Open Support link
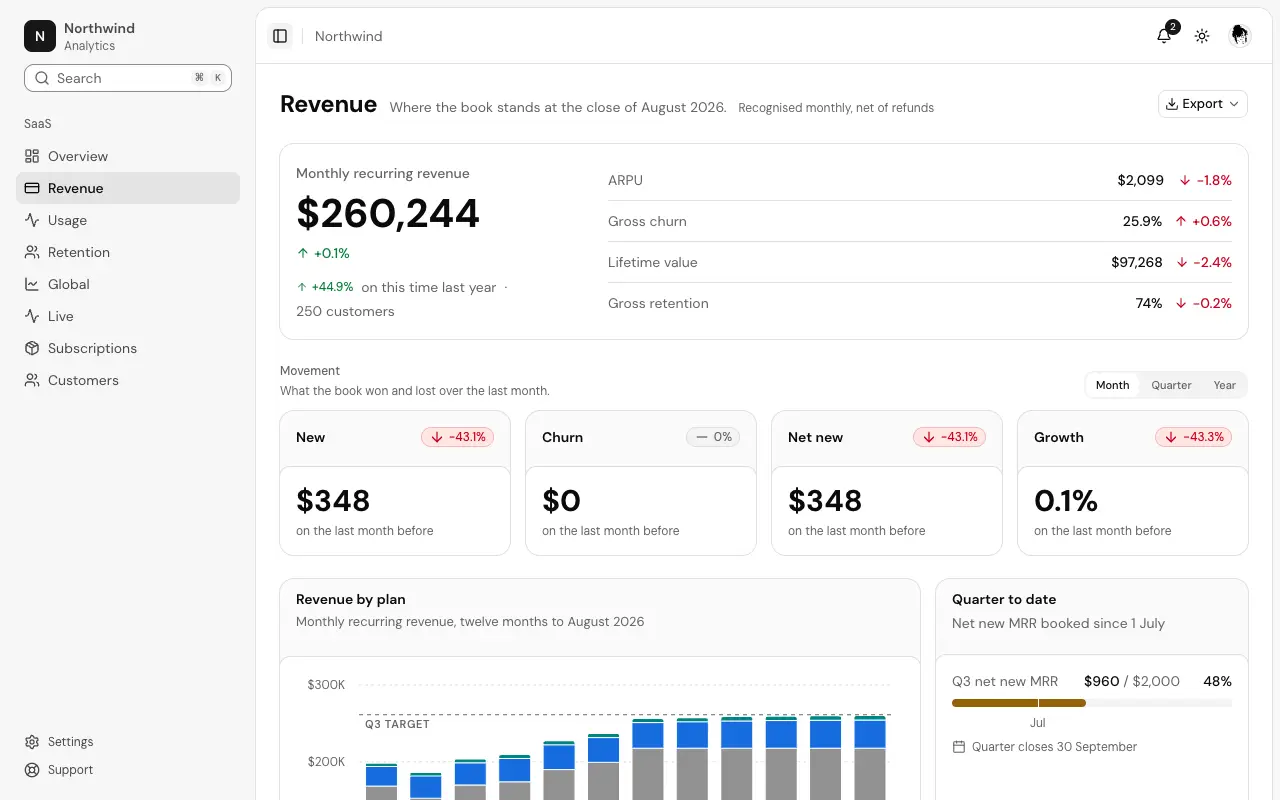Screen dimensions: 1280x800 [128, 770]
